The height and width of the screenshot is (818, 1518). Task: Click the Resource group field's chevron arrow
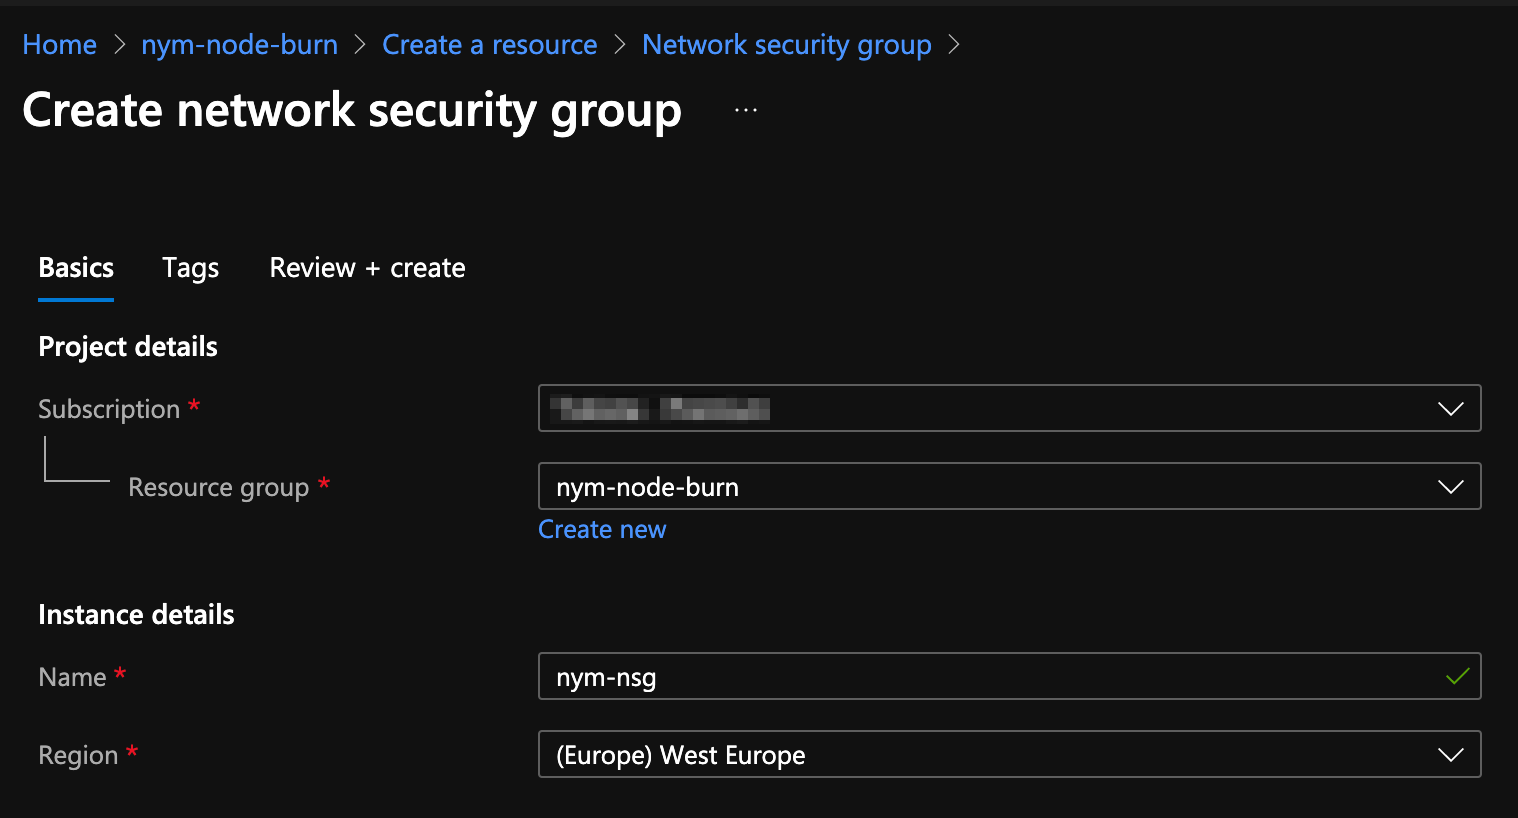click(x=1450, y=487)
